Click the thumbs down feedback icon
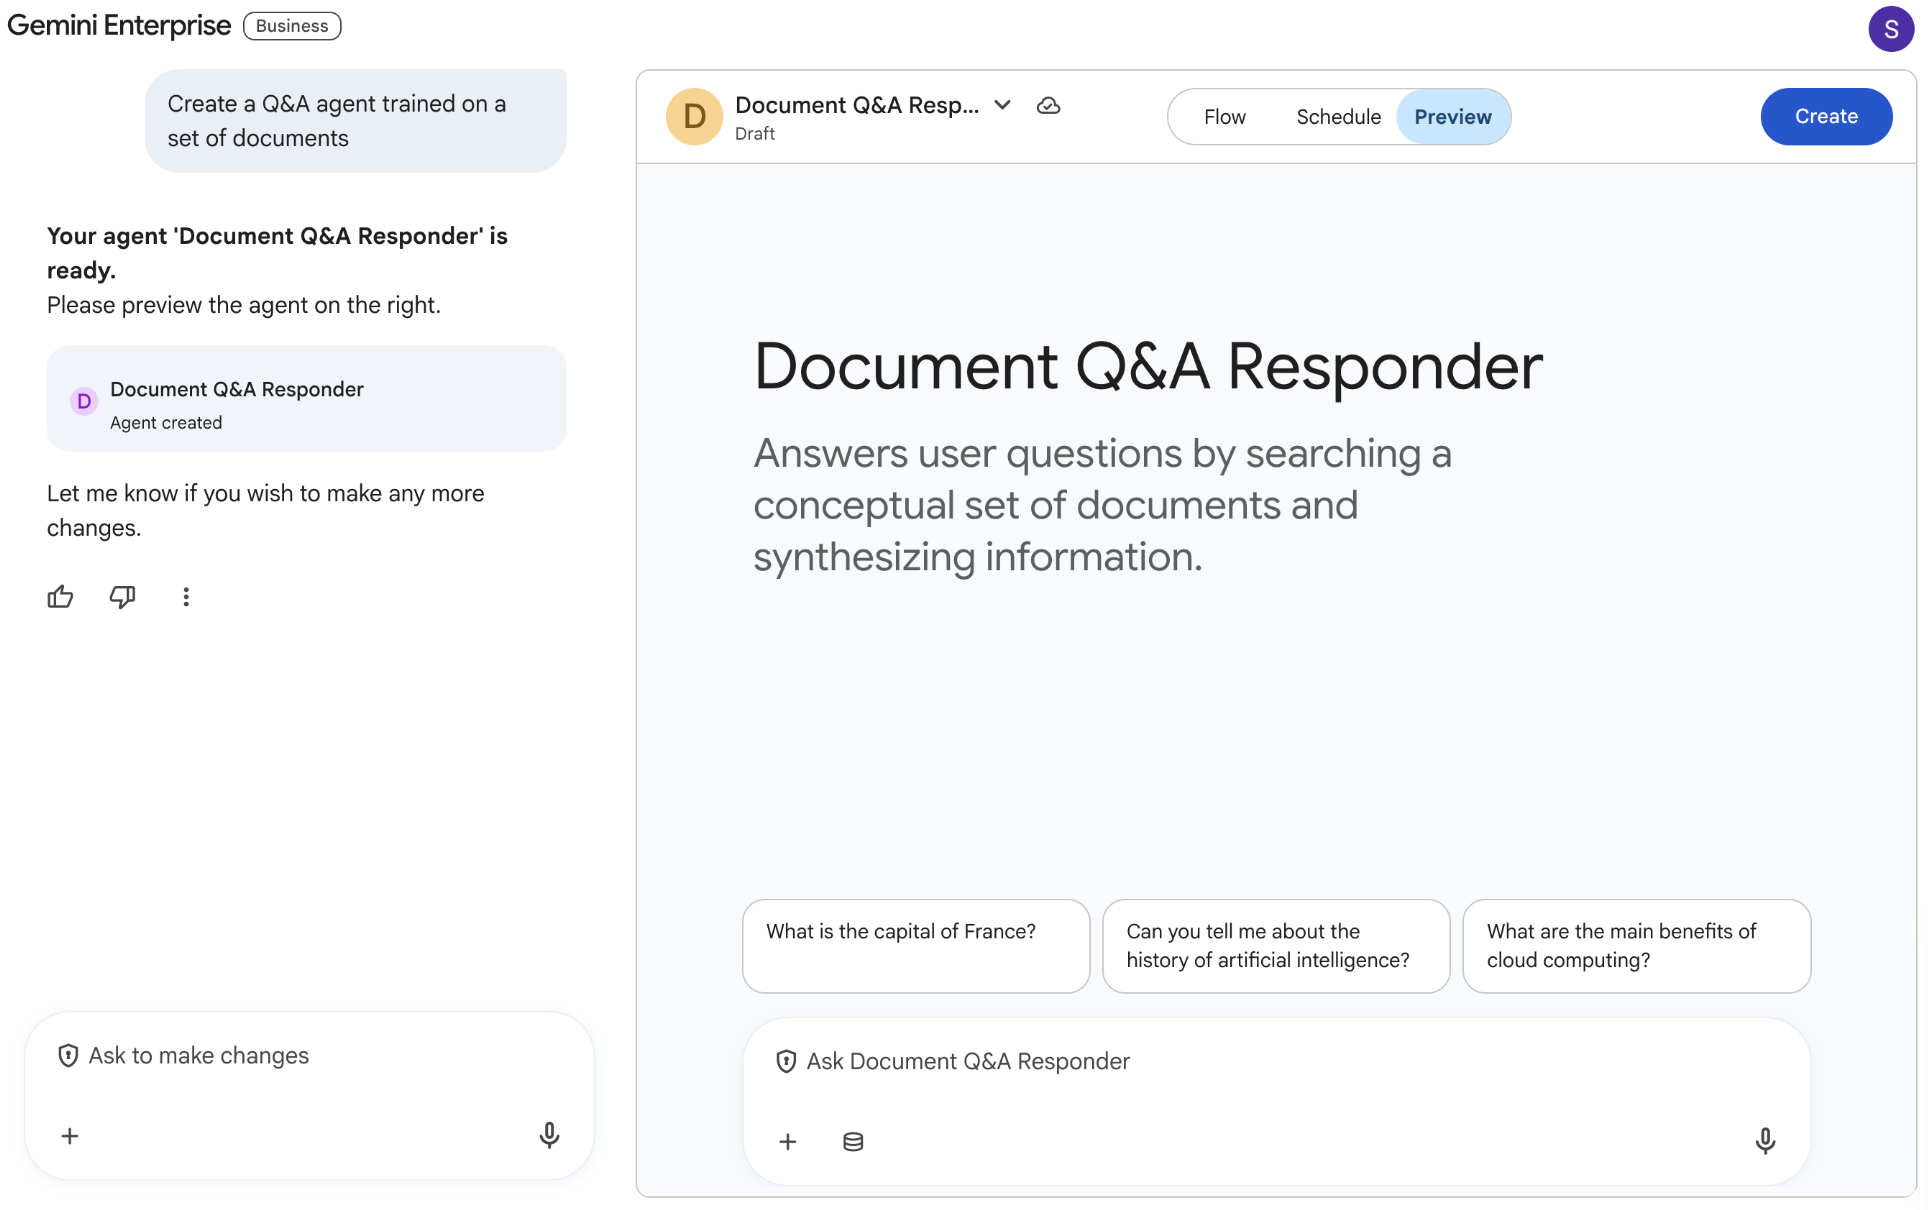Image resolution: width=1928 pixels, height=1210 pixels. (x=122, y=597)
